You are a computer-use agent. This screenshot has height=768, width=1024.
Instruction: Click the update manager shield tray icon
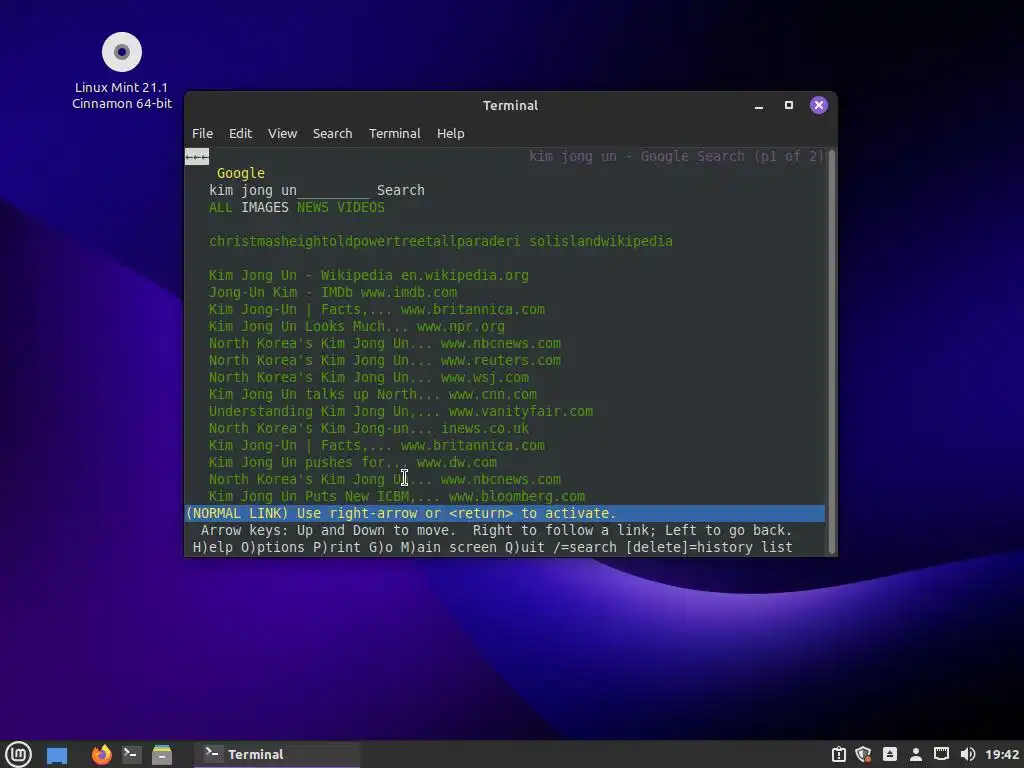(x=863, y=754)
